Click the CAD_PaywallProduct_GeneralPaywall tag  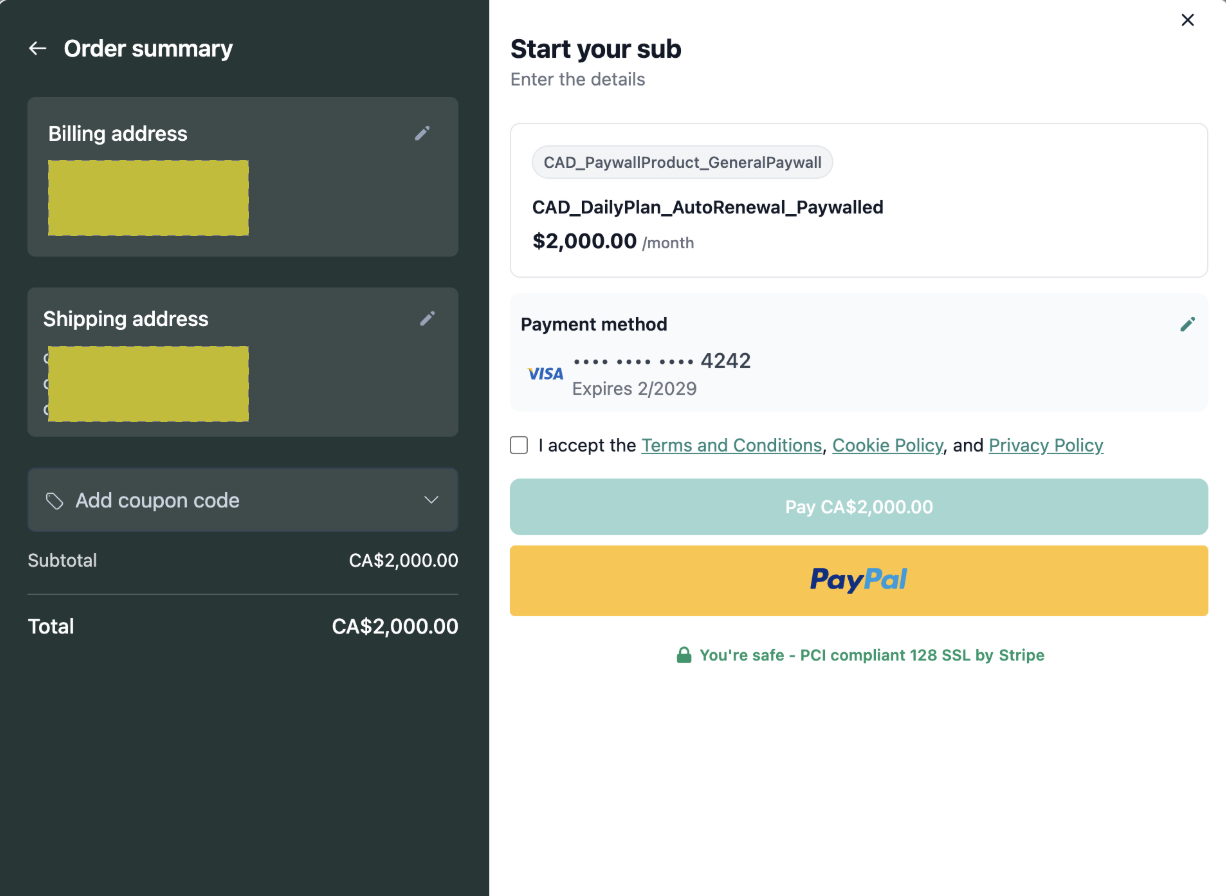point(683,162)
